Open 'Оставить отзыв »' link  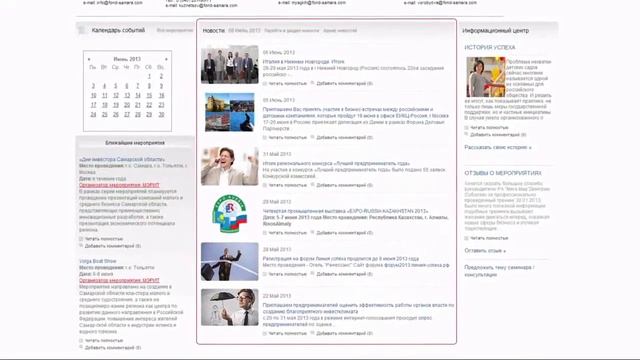pos(485,251)
